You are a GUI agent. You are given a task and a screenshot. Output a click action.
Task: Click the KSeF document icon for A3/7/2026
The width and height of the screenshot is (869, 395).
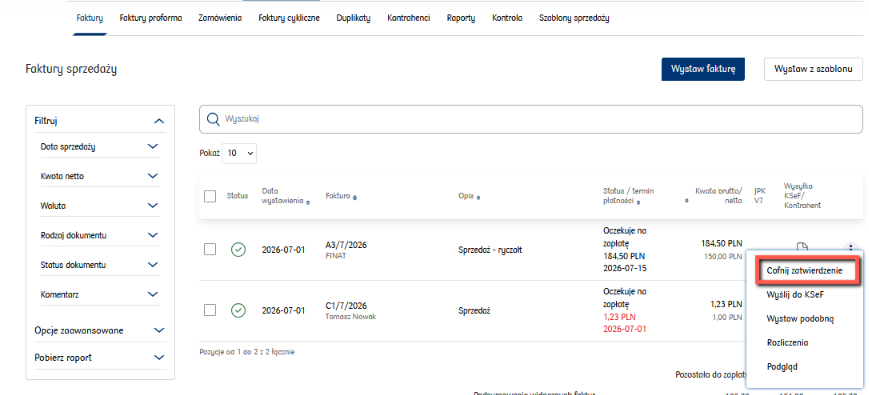pos(801,246)
